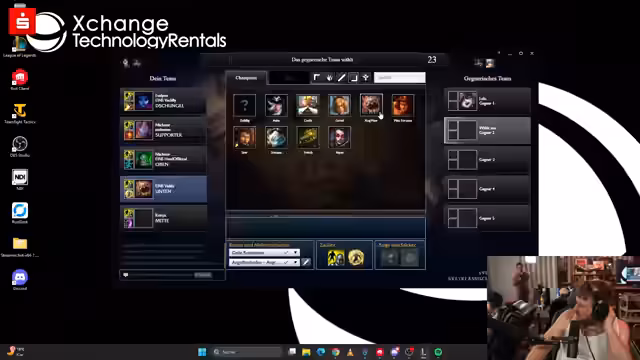
Task: Open Spotify from the taskbar
Action: (438, 352)
